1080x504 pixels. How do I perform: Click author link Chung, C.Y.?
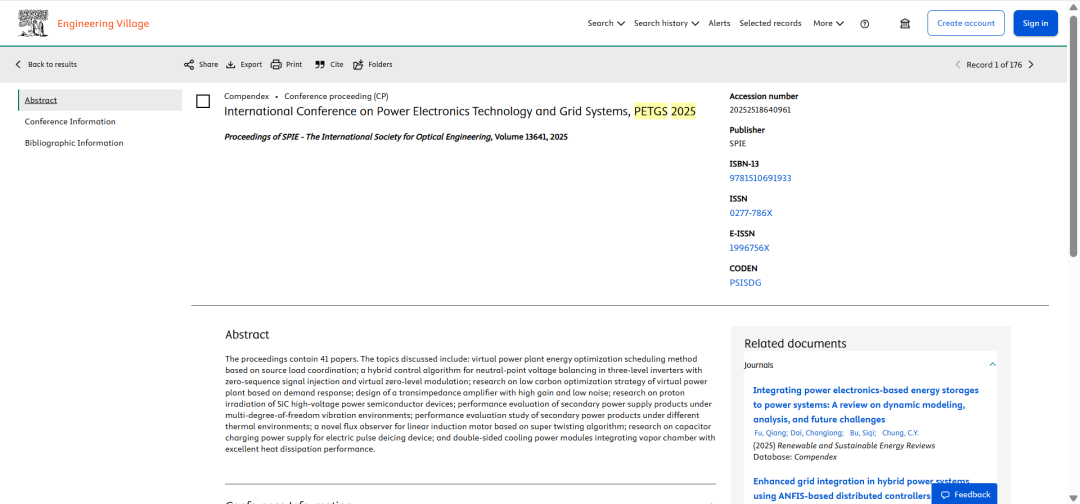click(x=900, y=433)
